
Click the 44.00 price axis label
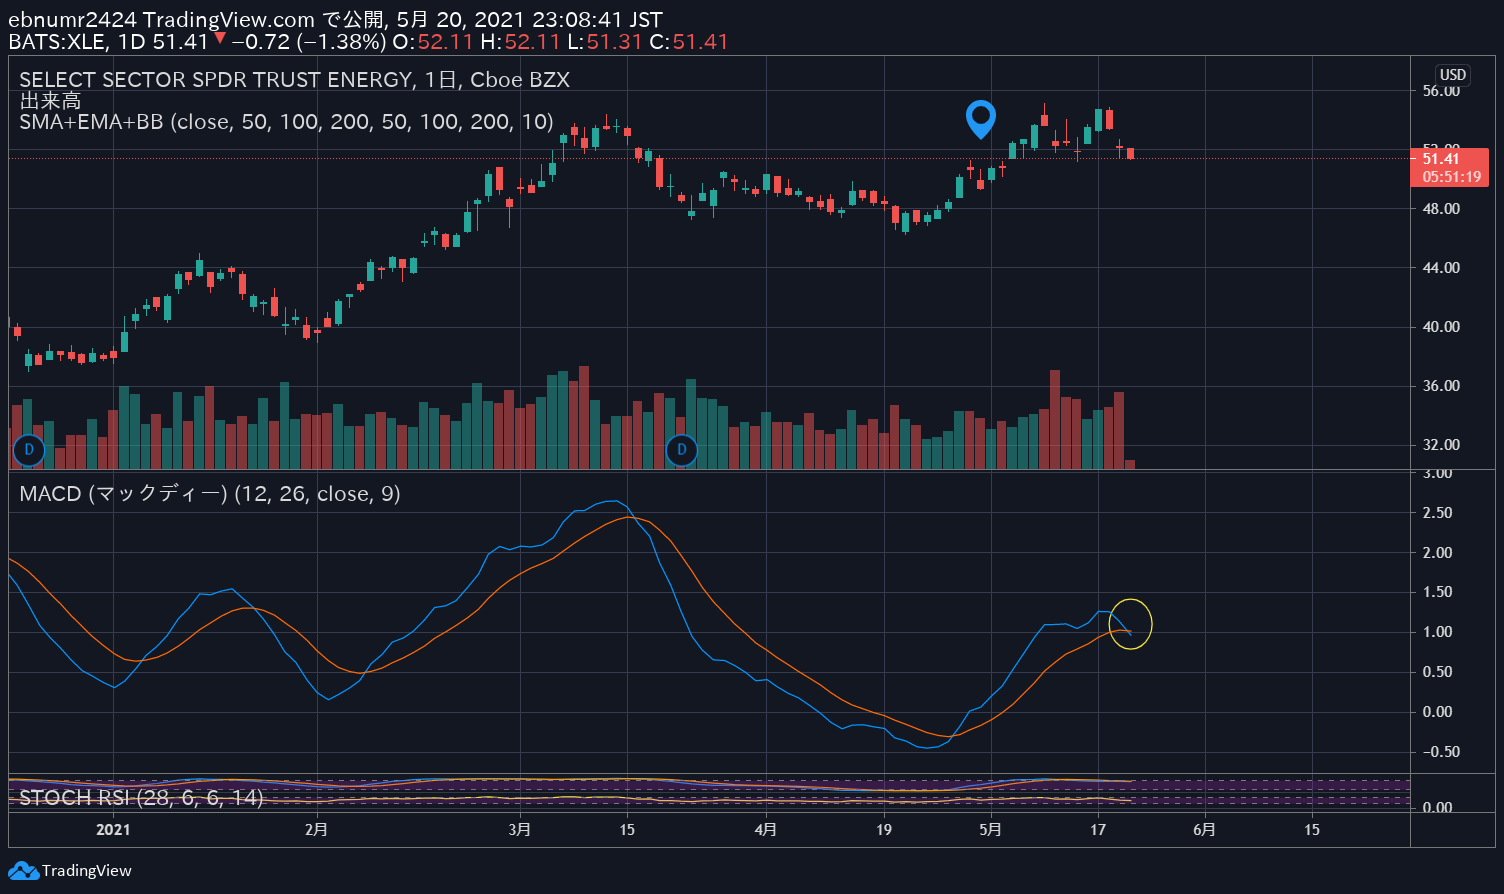[x=1441, y=268]
